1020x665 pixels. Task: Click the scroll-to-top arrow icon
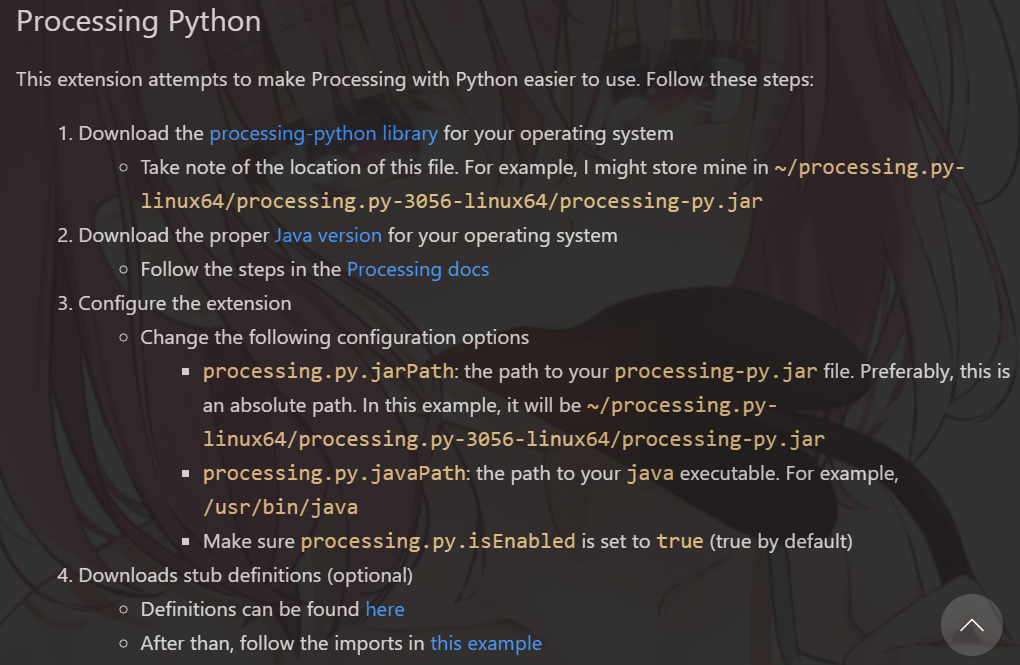(971, 625)
